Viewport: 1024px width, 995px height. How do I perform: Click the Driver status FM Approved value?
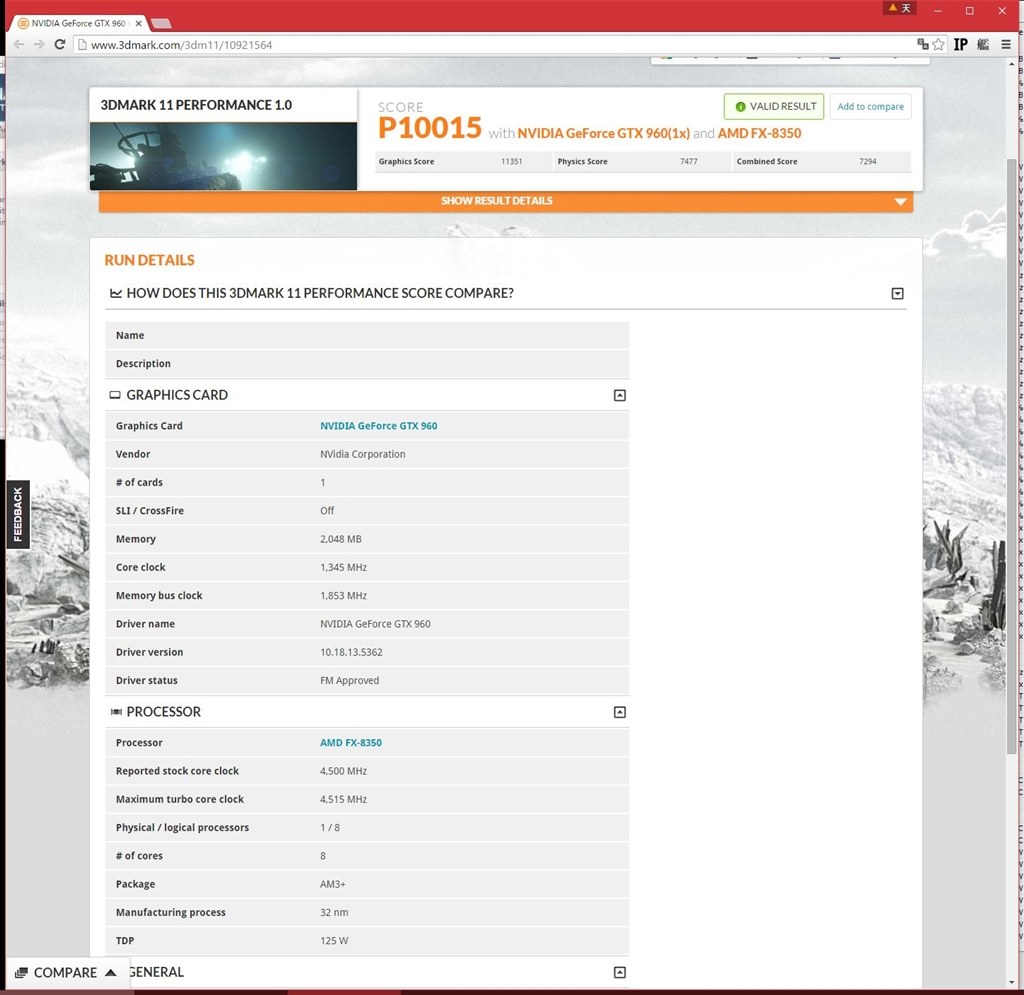[349, 680]
